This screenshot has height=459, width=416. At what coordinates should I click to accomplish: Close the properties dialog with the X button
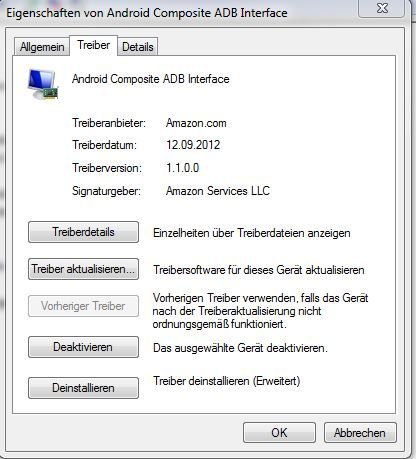(381, 8)
